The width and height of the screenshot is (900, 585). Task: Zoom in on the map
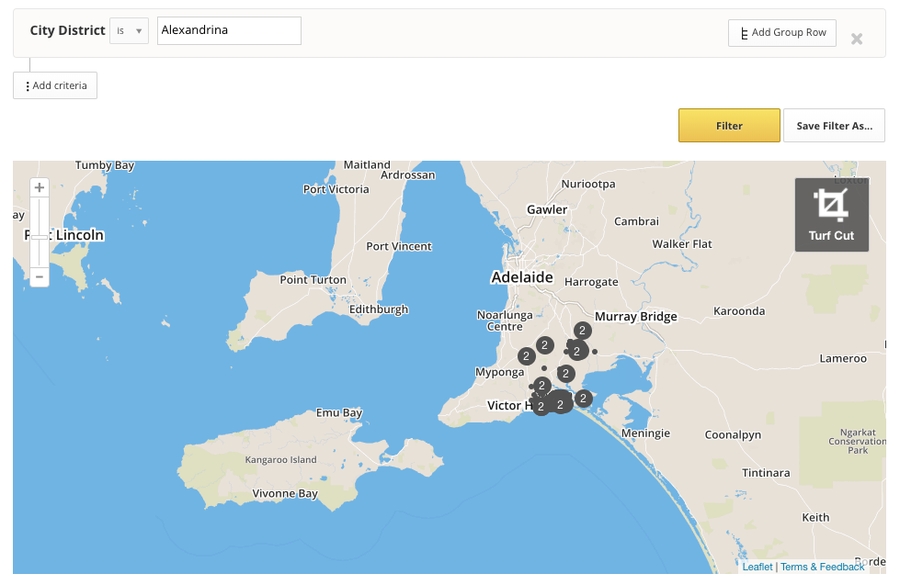click(39, 188)
